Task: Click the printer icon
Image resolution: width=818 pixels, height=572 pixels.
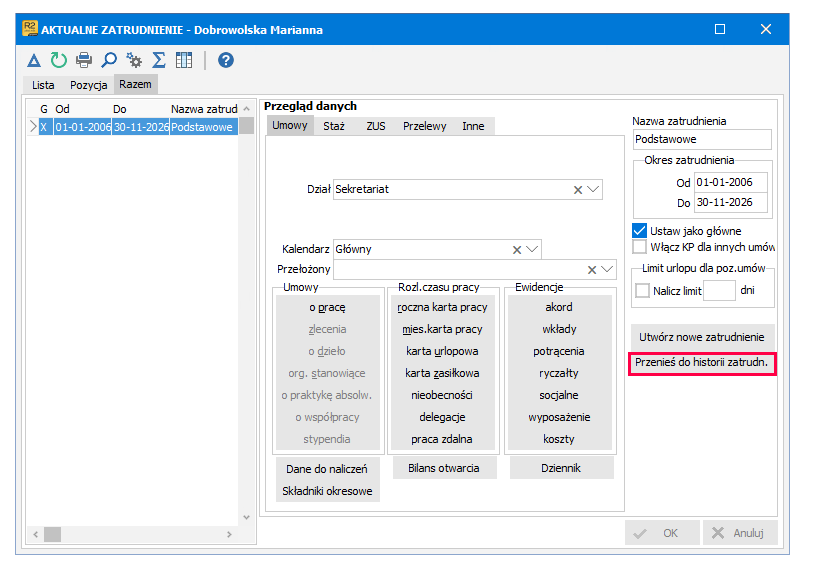Action: [83, 61]
